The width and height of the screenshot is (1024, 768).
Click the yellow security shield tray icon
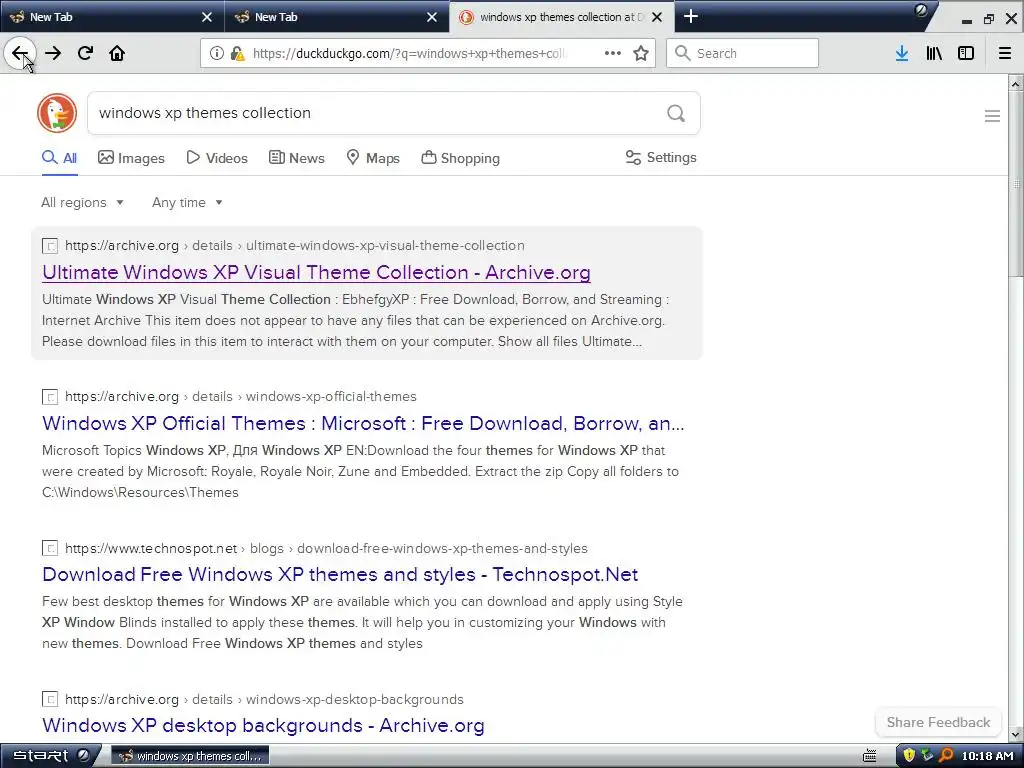[908, 756]
